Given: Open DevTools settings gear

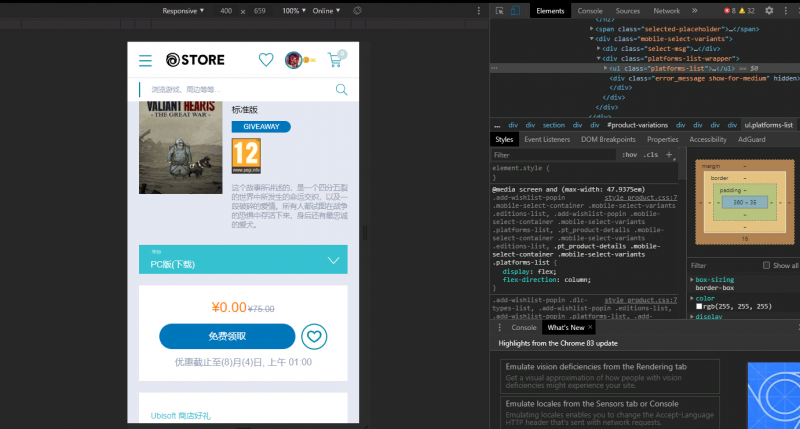Looking at the screenshot, I should 769,11.
